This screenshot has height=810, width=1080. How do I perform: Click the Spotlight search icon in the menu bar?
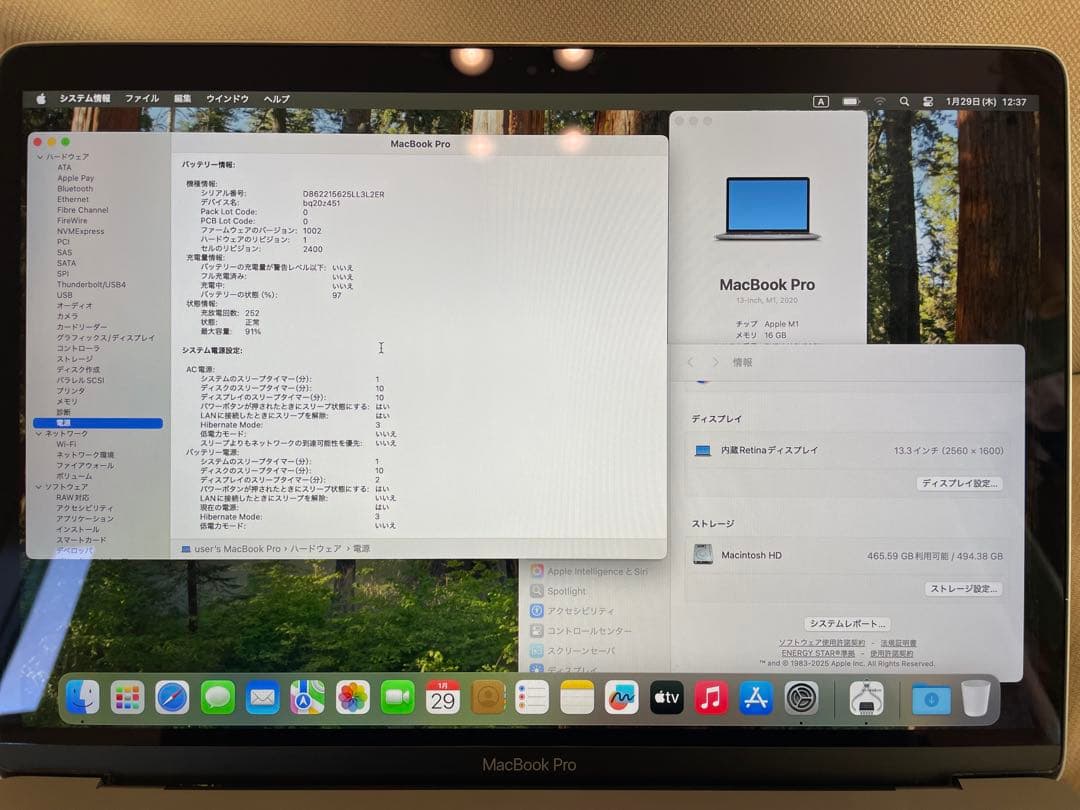(x=903, y=101)
